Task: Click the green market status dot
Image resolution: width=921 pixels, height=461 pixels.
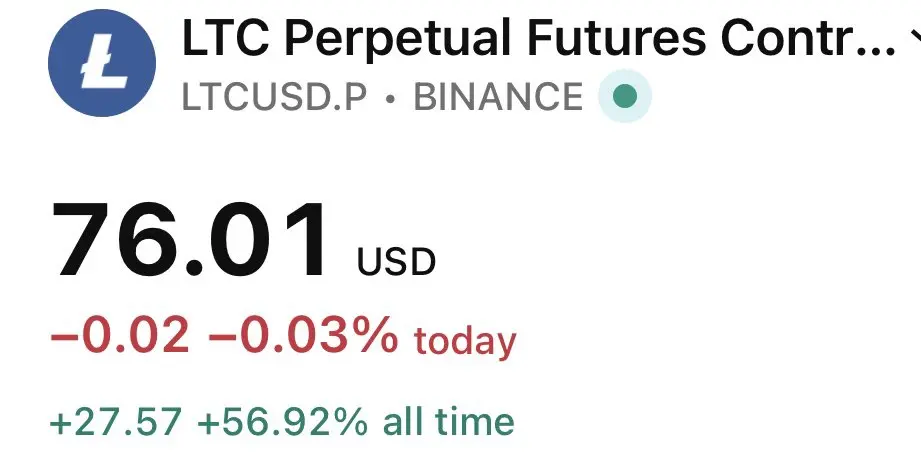Action: point(625,97)
